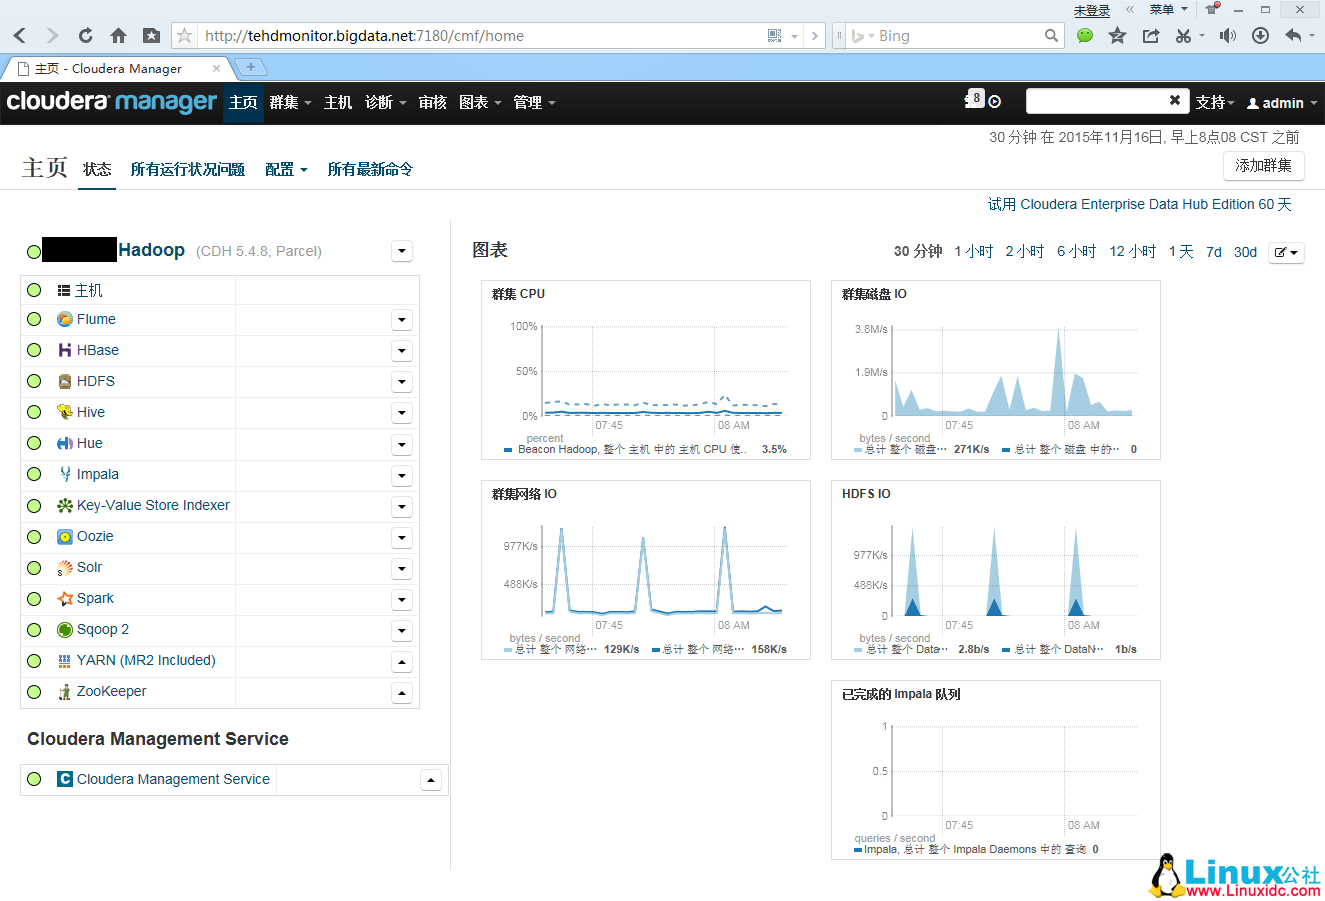The height and width of the screenshot is (901, 1325).
Task: Collapse the YARN service row
Action: 401,661
